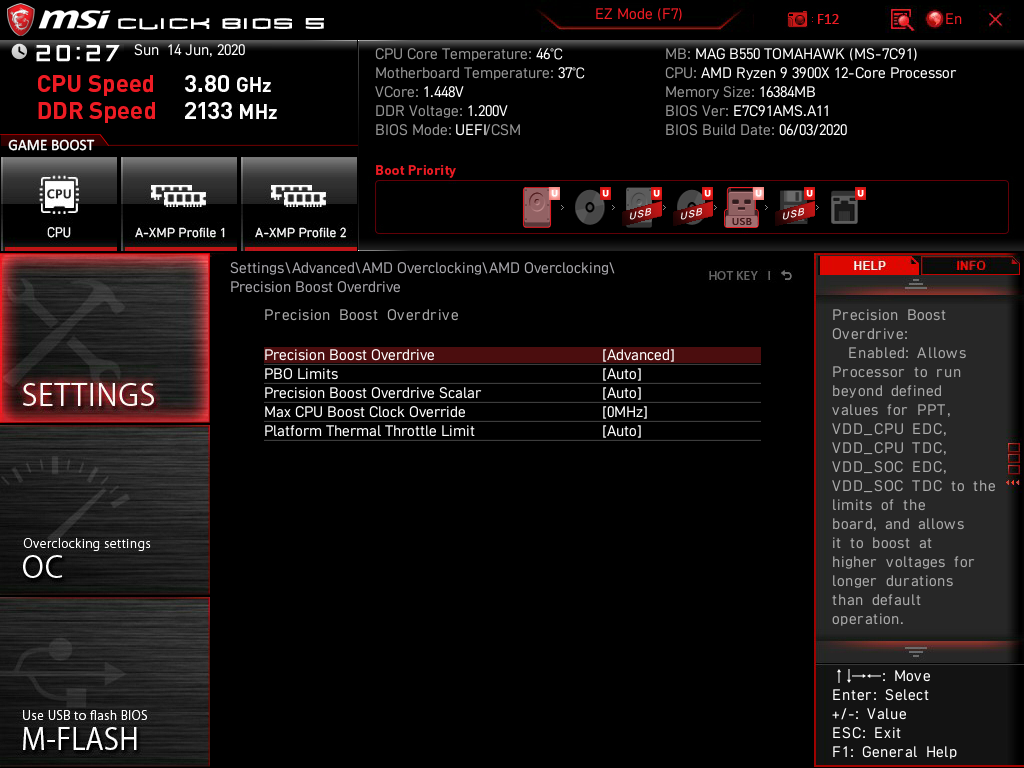Viewport: 1024px width, 768px height.
Task: Click the Boot Priority label
Action: pos(415,170)
